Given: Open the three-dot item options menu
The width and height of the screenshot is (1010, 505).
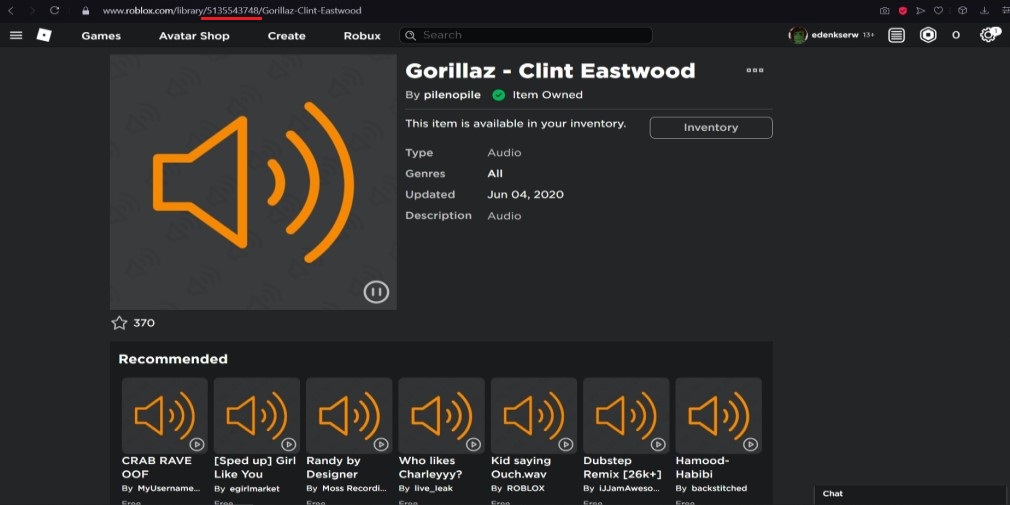Looking at the screenshot, I should pos(755,71).
